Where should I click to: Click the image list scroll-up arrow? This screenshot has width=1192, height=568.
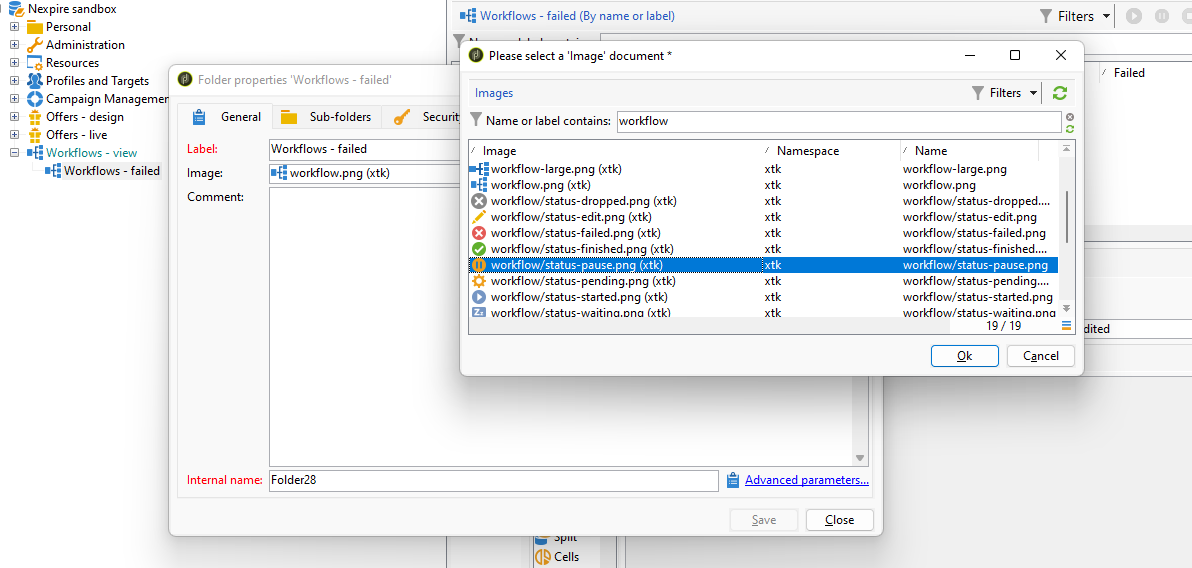[x=1066, y=148]
